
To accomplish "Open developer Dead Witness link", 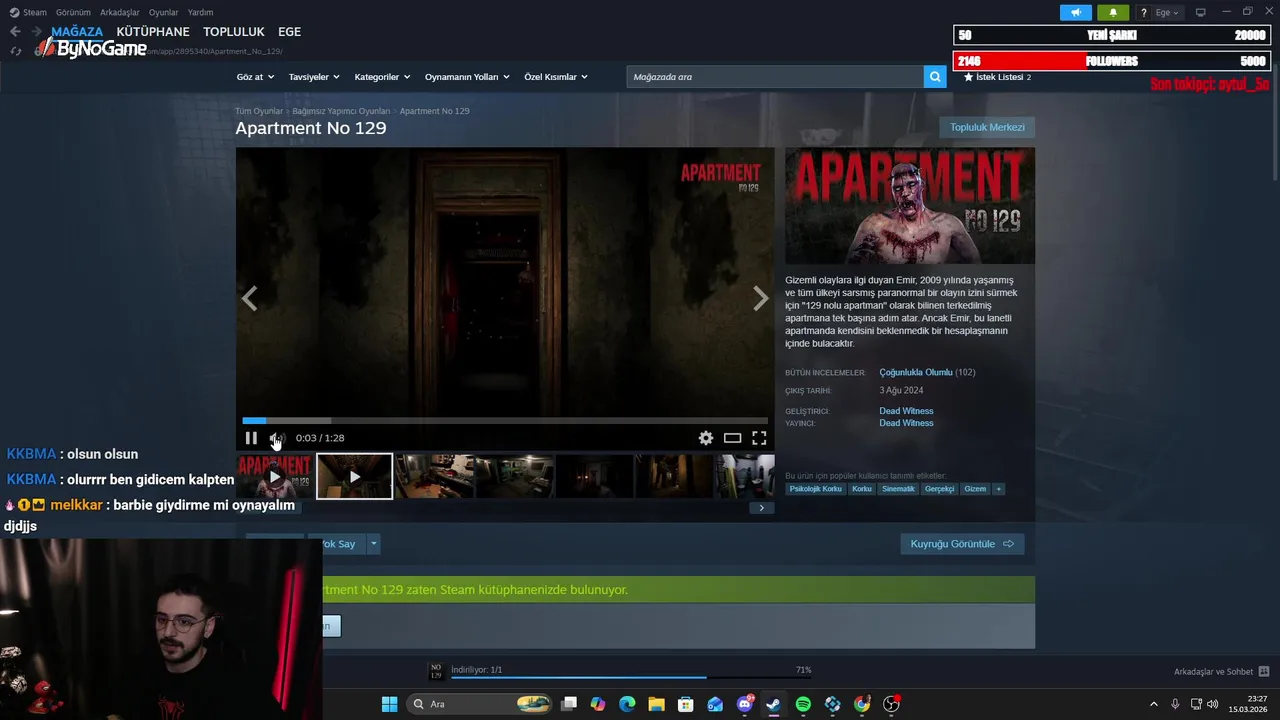I will pos(906,411).
